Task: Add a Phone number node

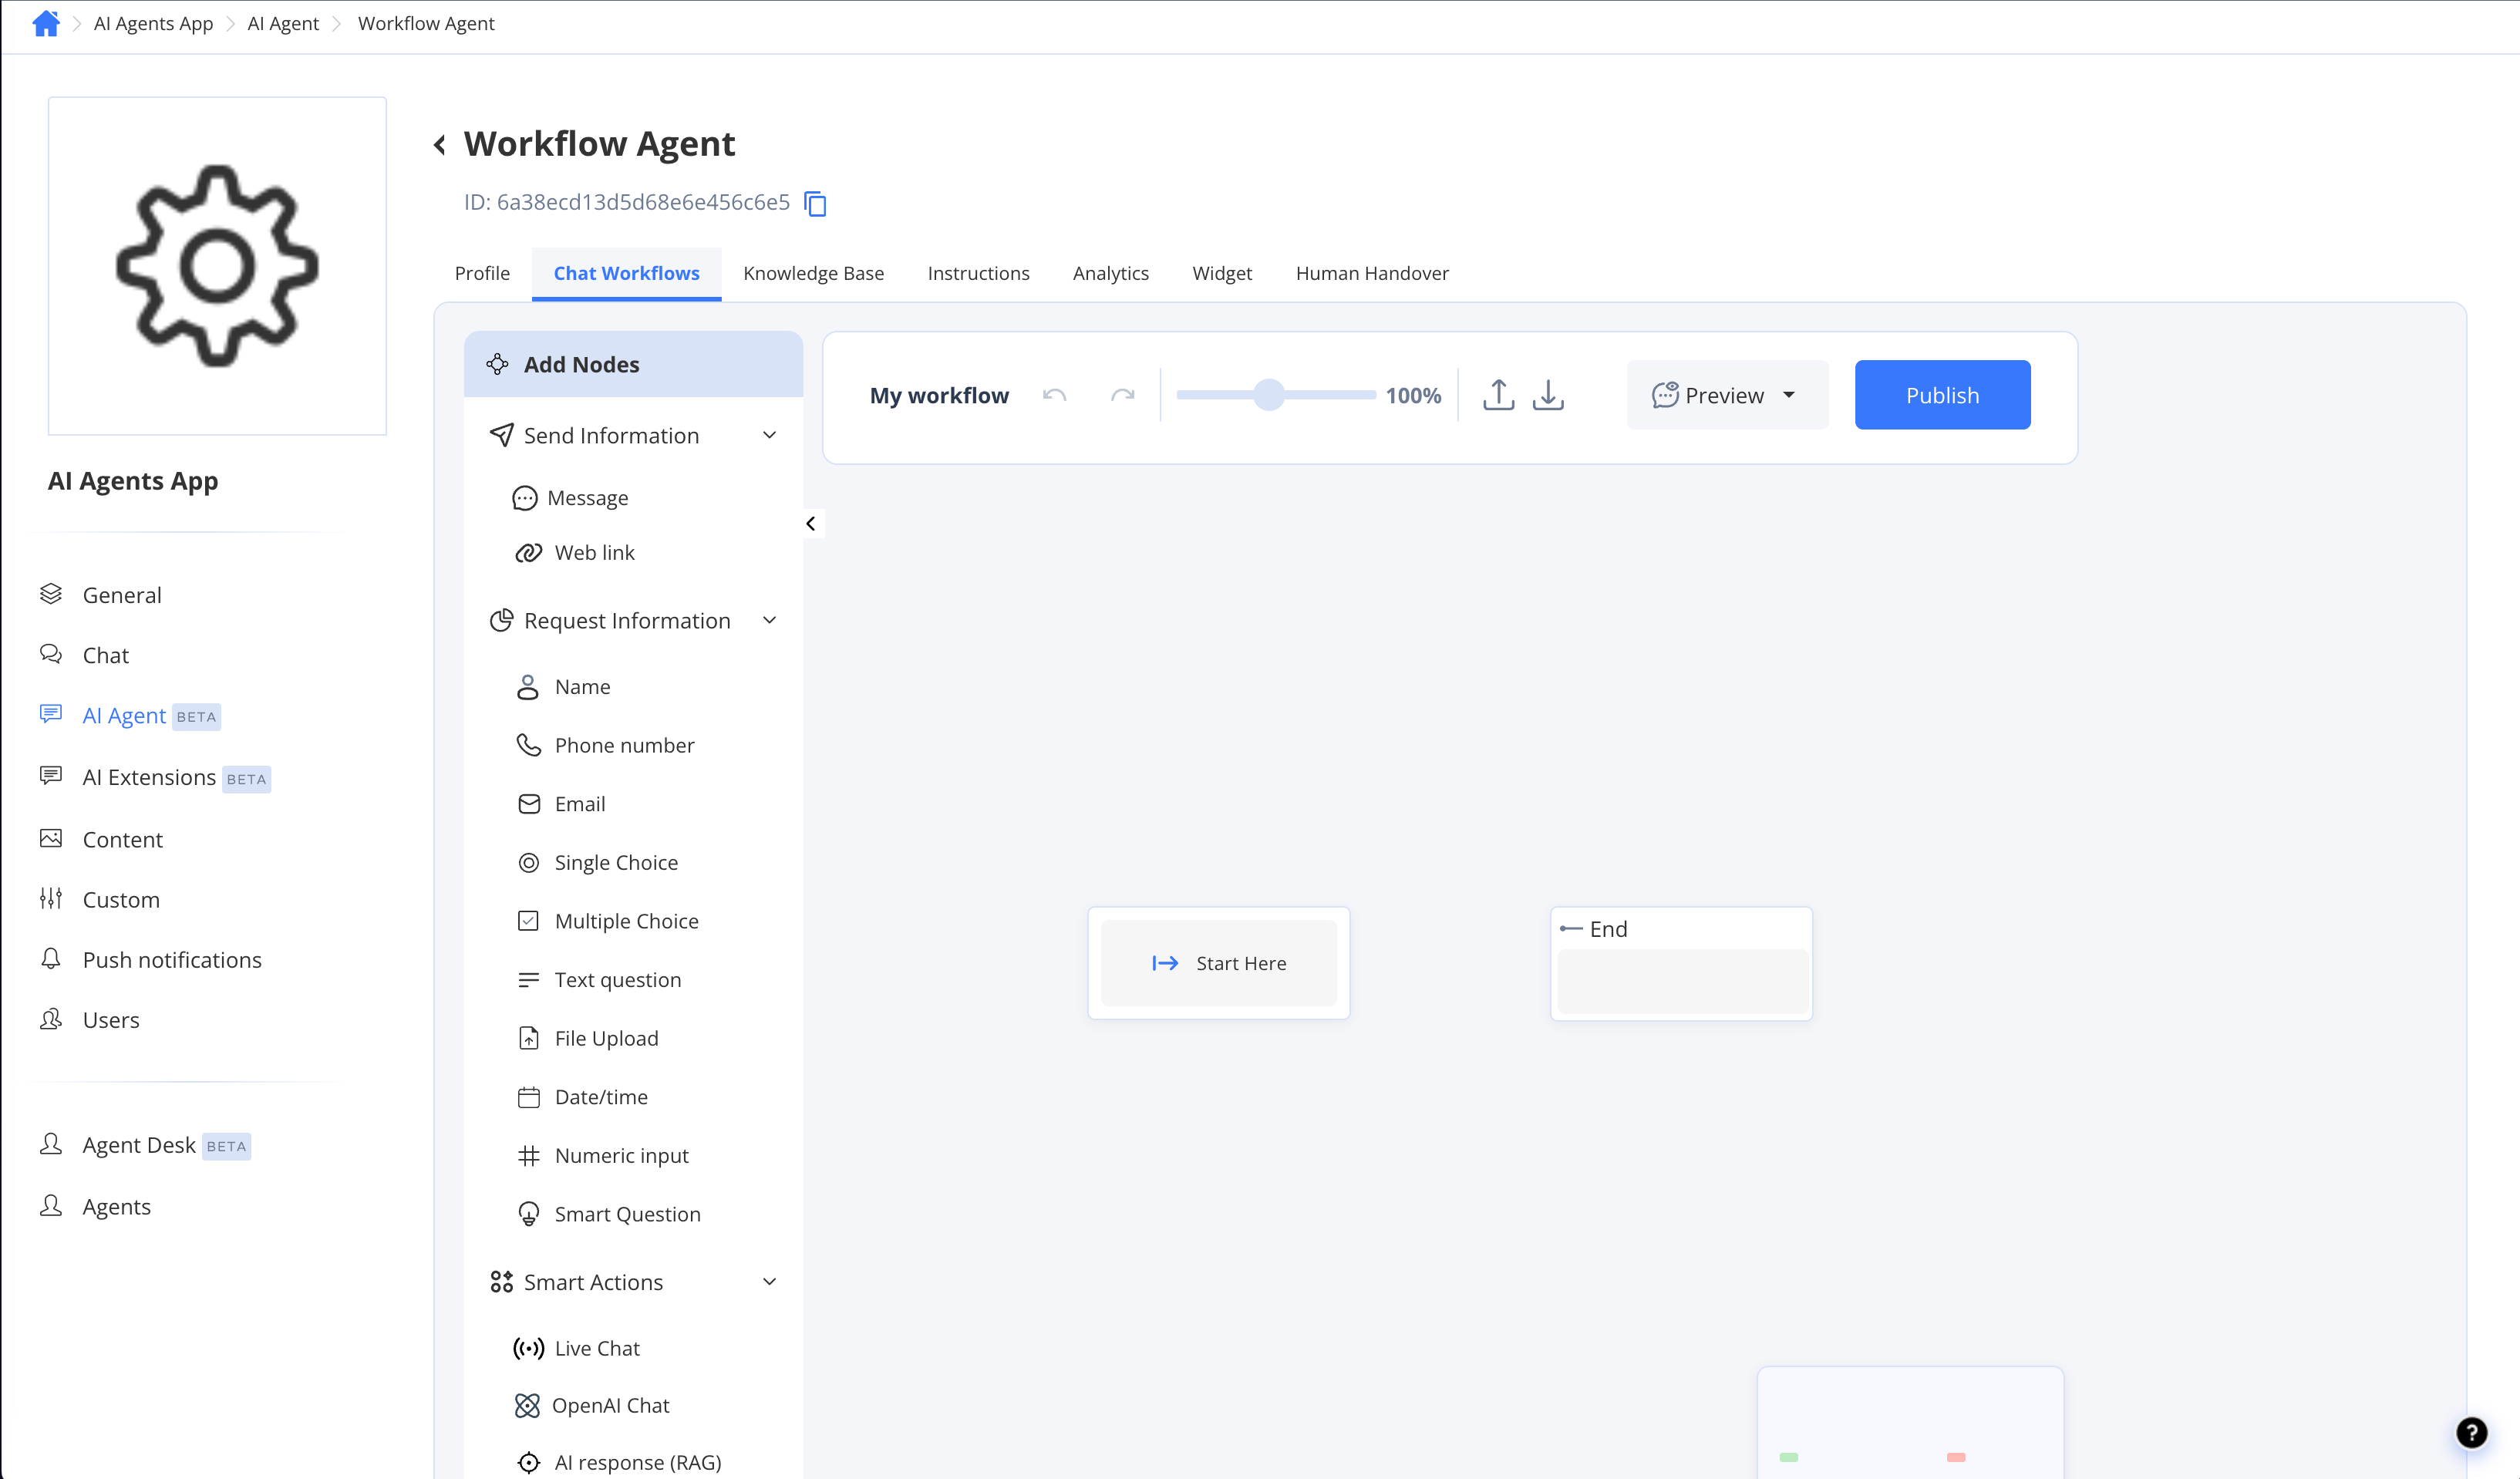Action: (x=605, y=745)
